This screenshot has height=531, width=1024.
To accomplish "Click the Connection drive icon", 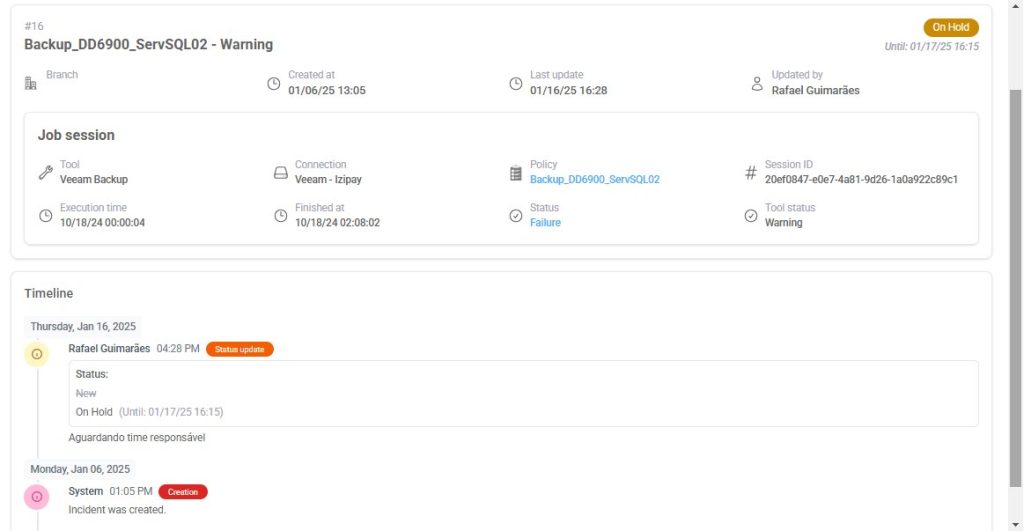I will 280,172.
